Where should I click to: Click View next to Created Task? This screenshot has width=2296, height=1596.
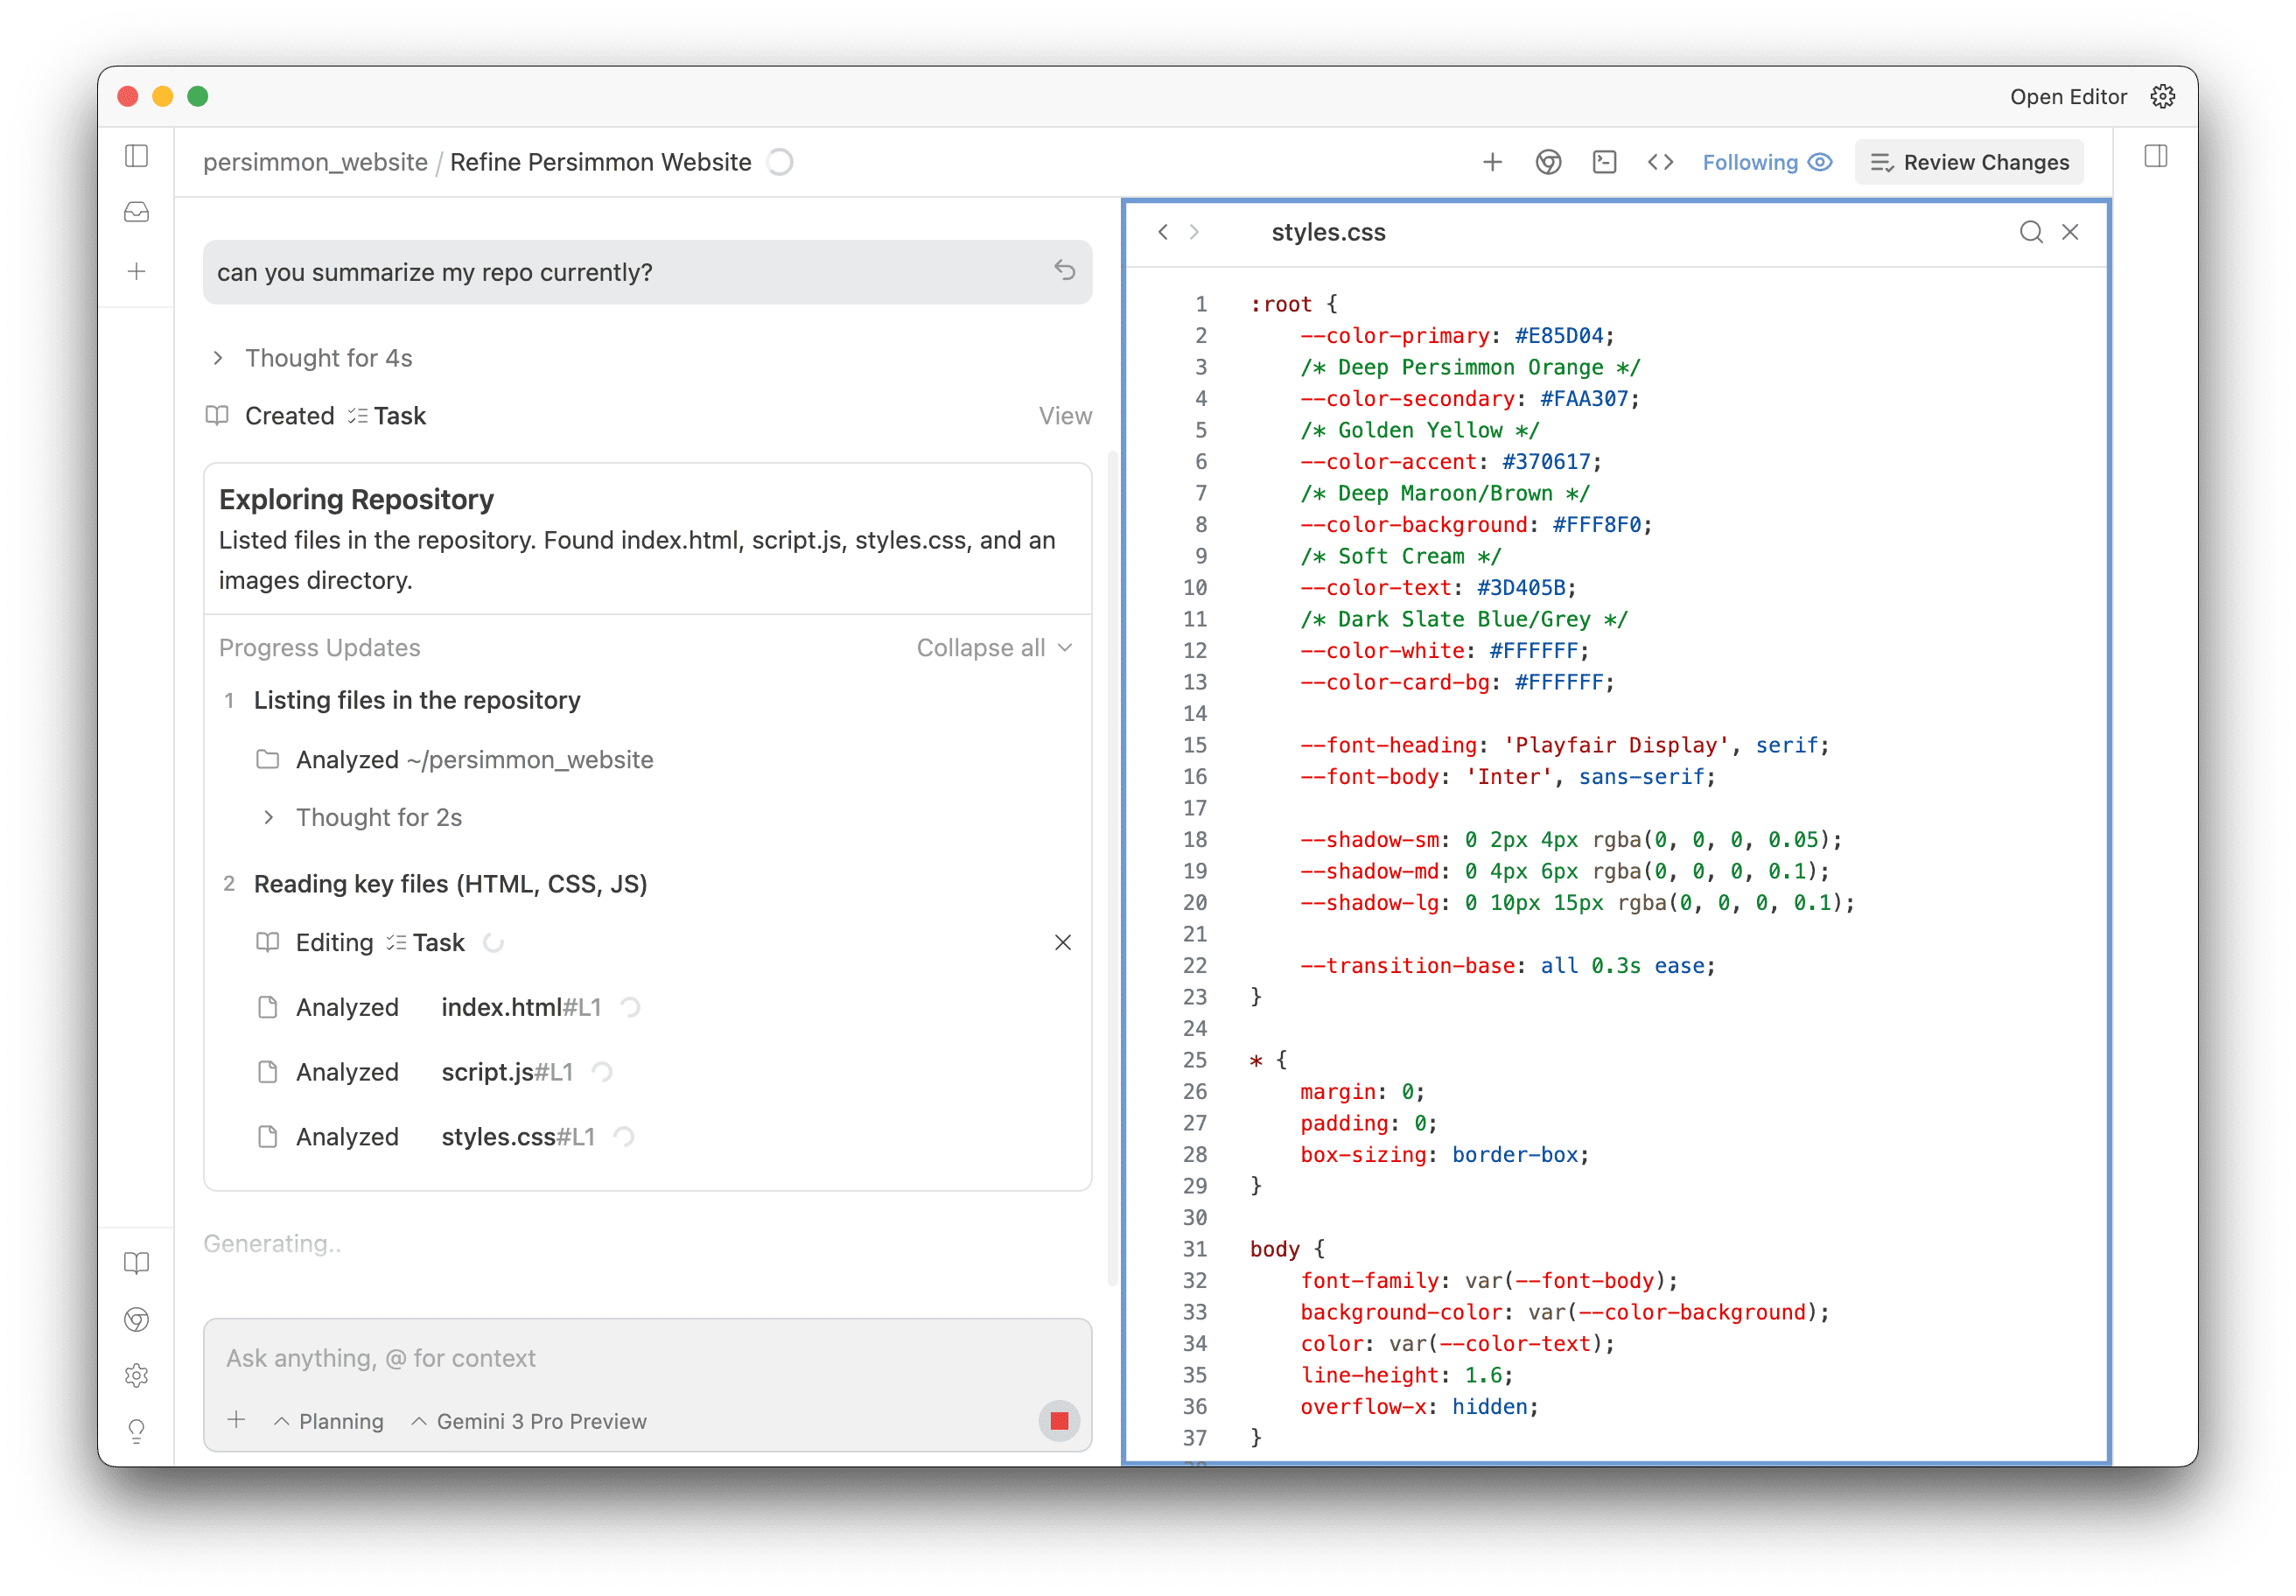click(1064, 415)
